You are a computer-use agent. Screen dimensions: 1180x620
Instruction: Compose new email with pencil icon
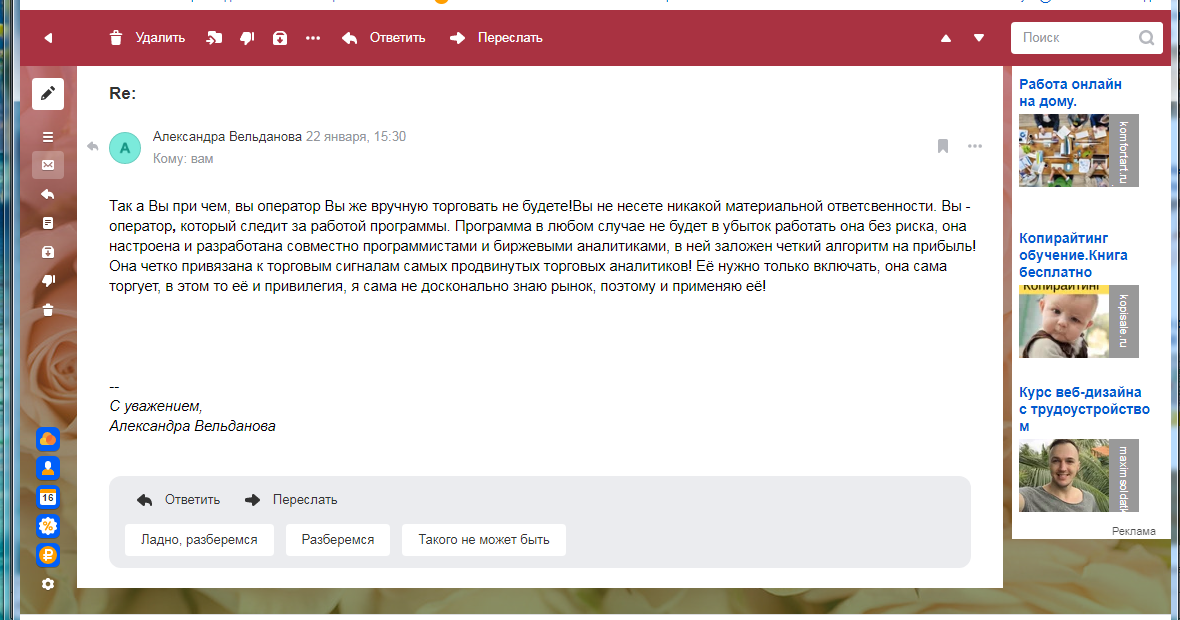(48, 93)
